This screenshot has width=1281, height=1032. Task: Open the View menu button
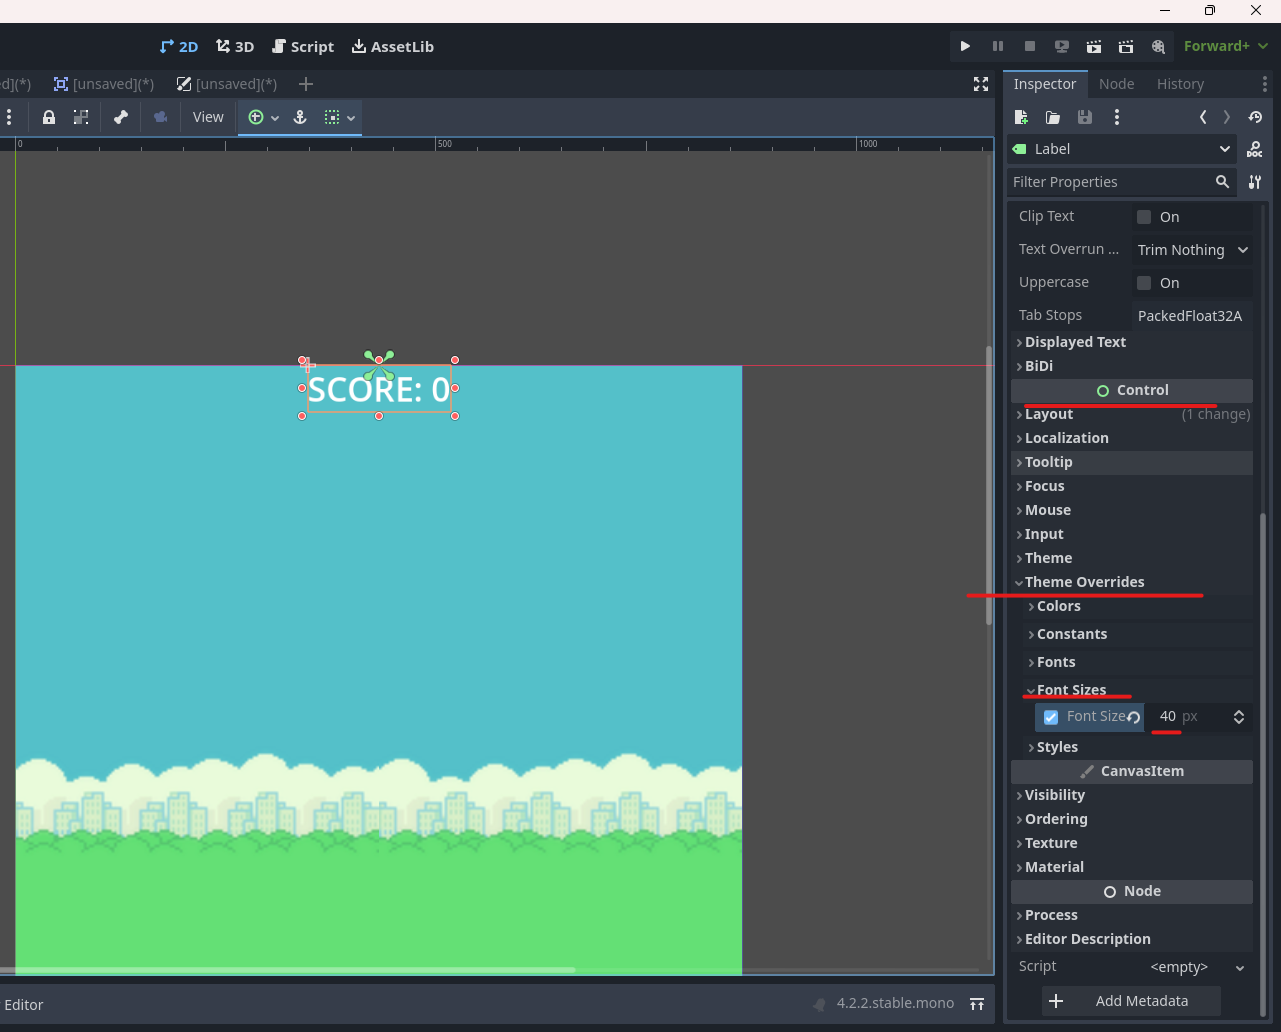pos(208,117)
